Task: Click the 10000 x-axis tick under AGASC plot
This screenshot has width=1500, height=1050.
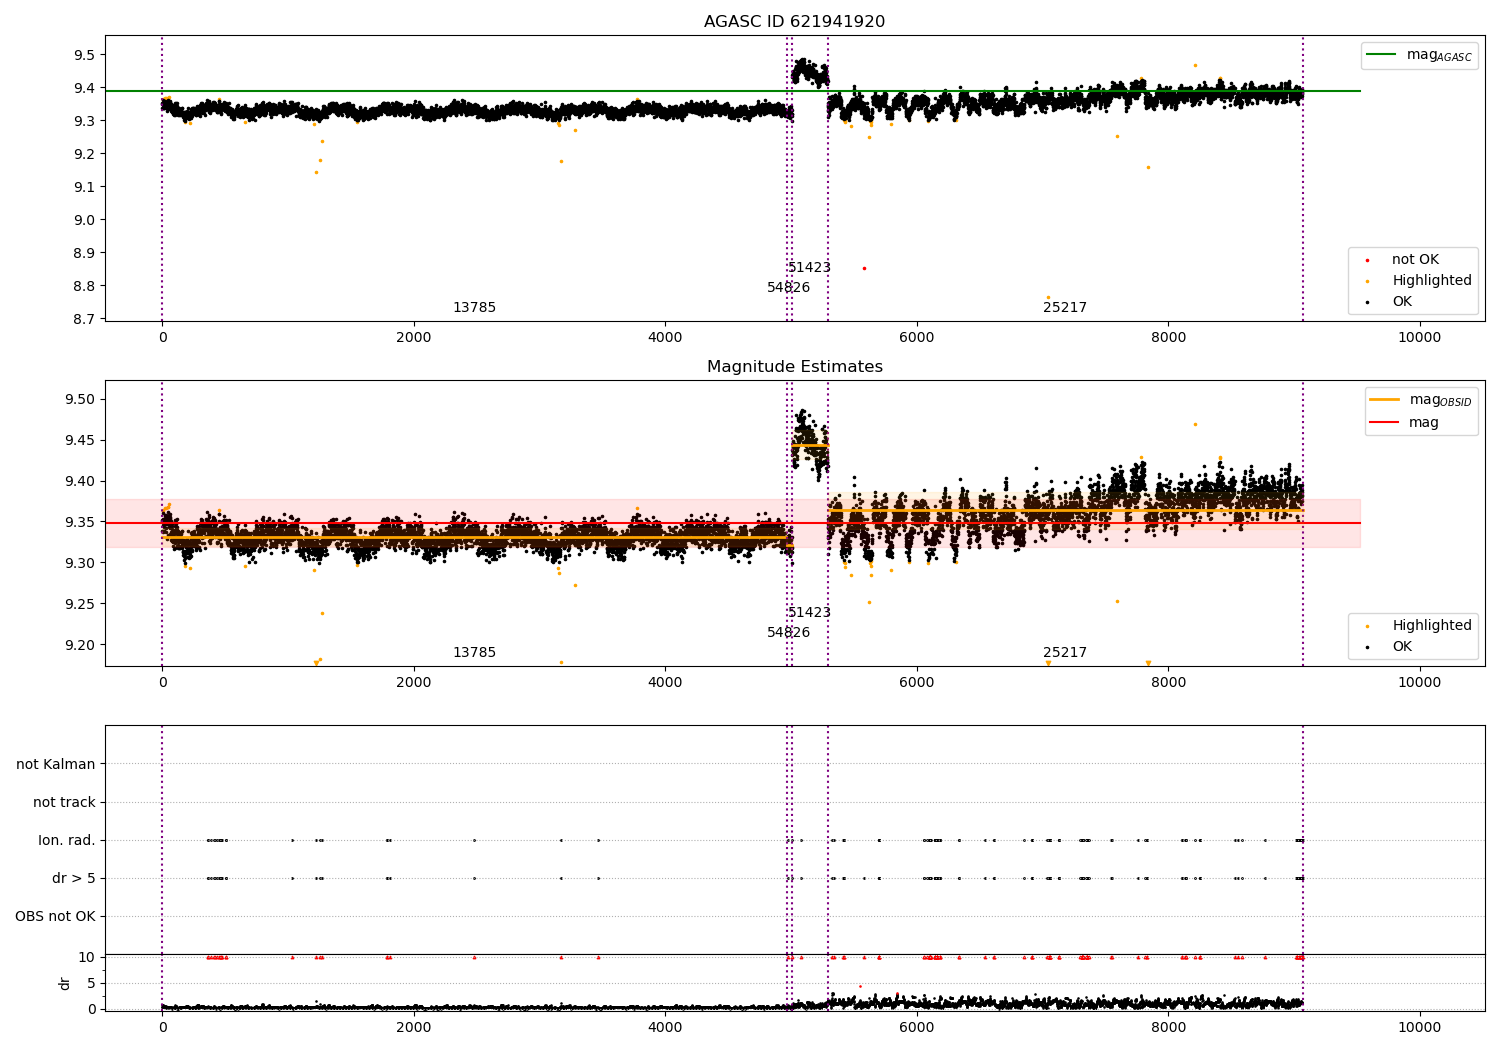Action: [x=1420, y=338]
